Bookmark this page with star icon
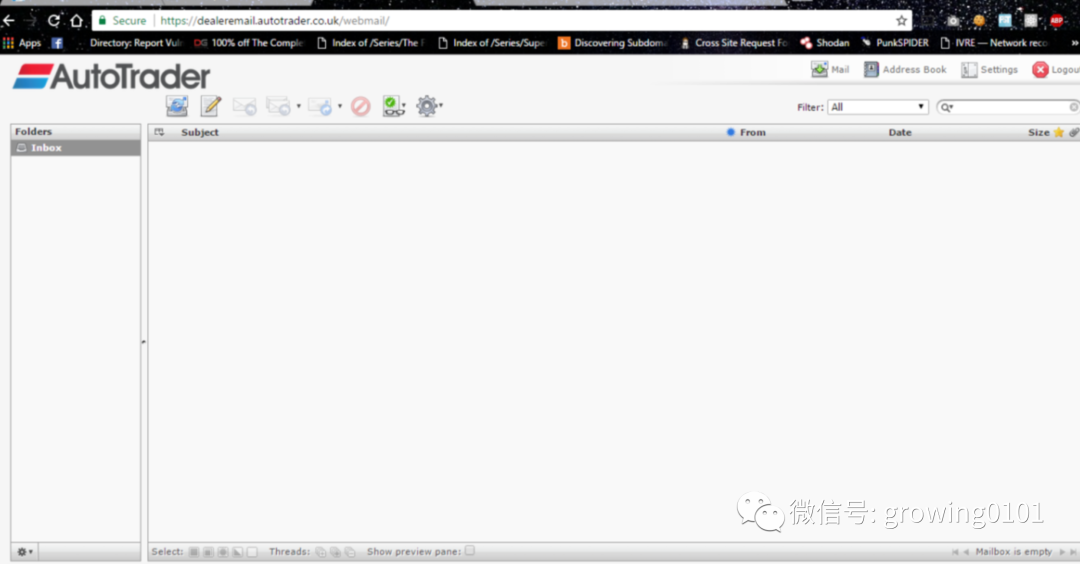 [x=901, y=21]
